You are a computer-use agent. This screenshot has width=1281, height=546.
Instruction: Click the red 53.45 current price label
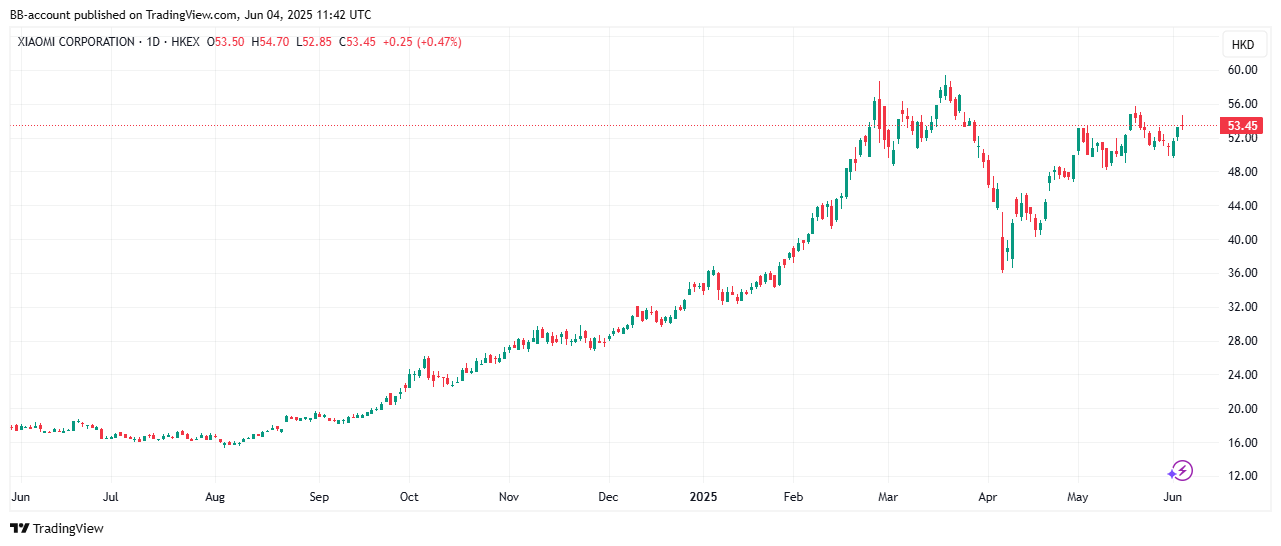1241,126
